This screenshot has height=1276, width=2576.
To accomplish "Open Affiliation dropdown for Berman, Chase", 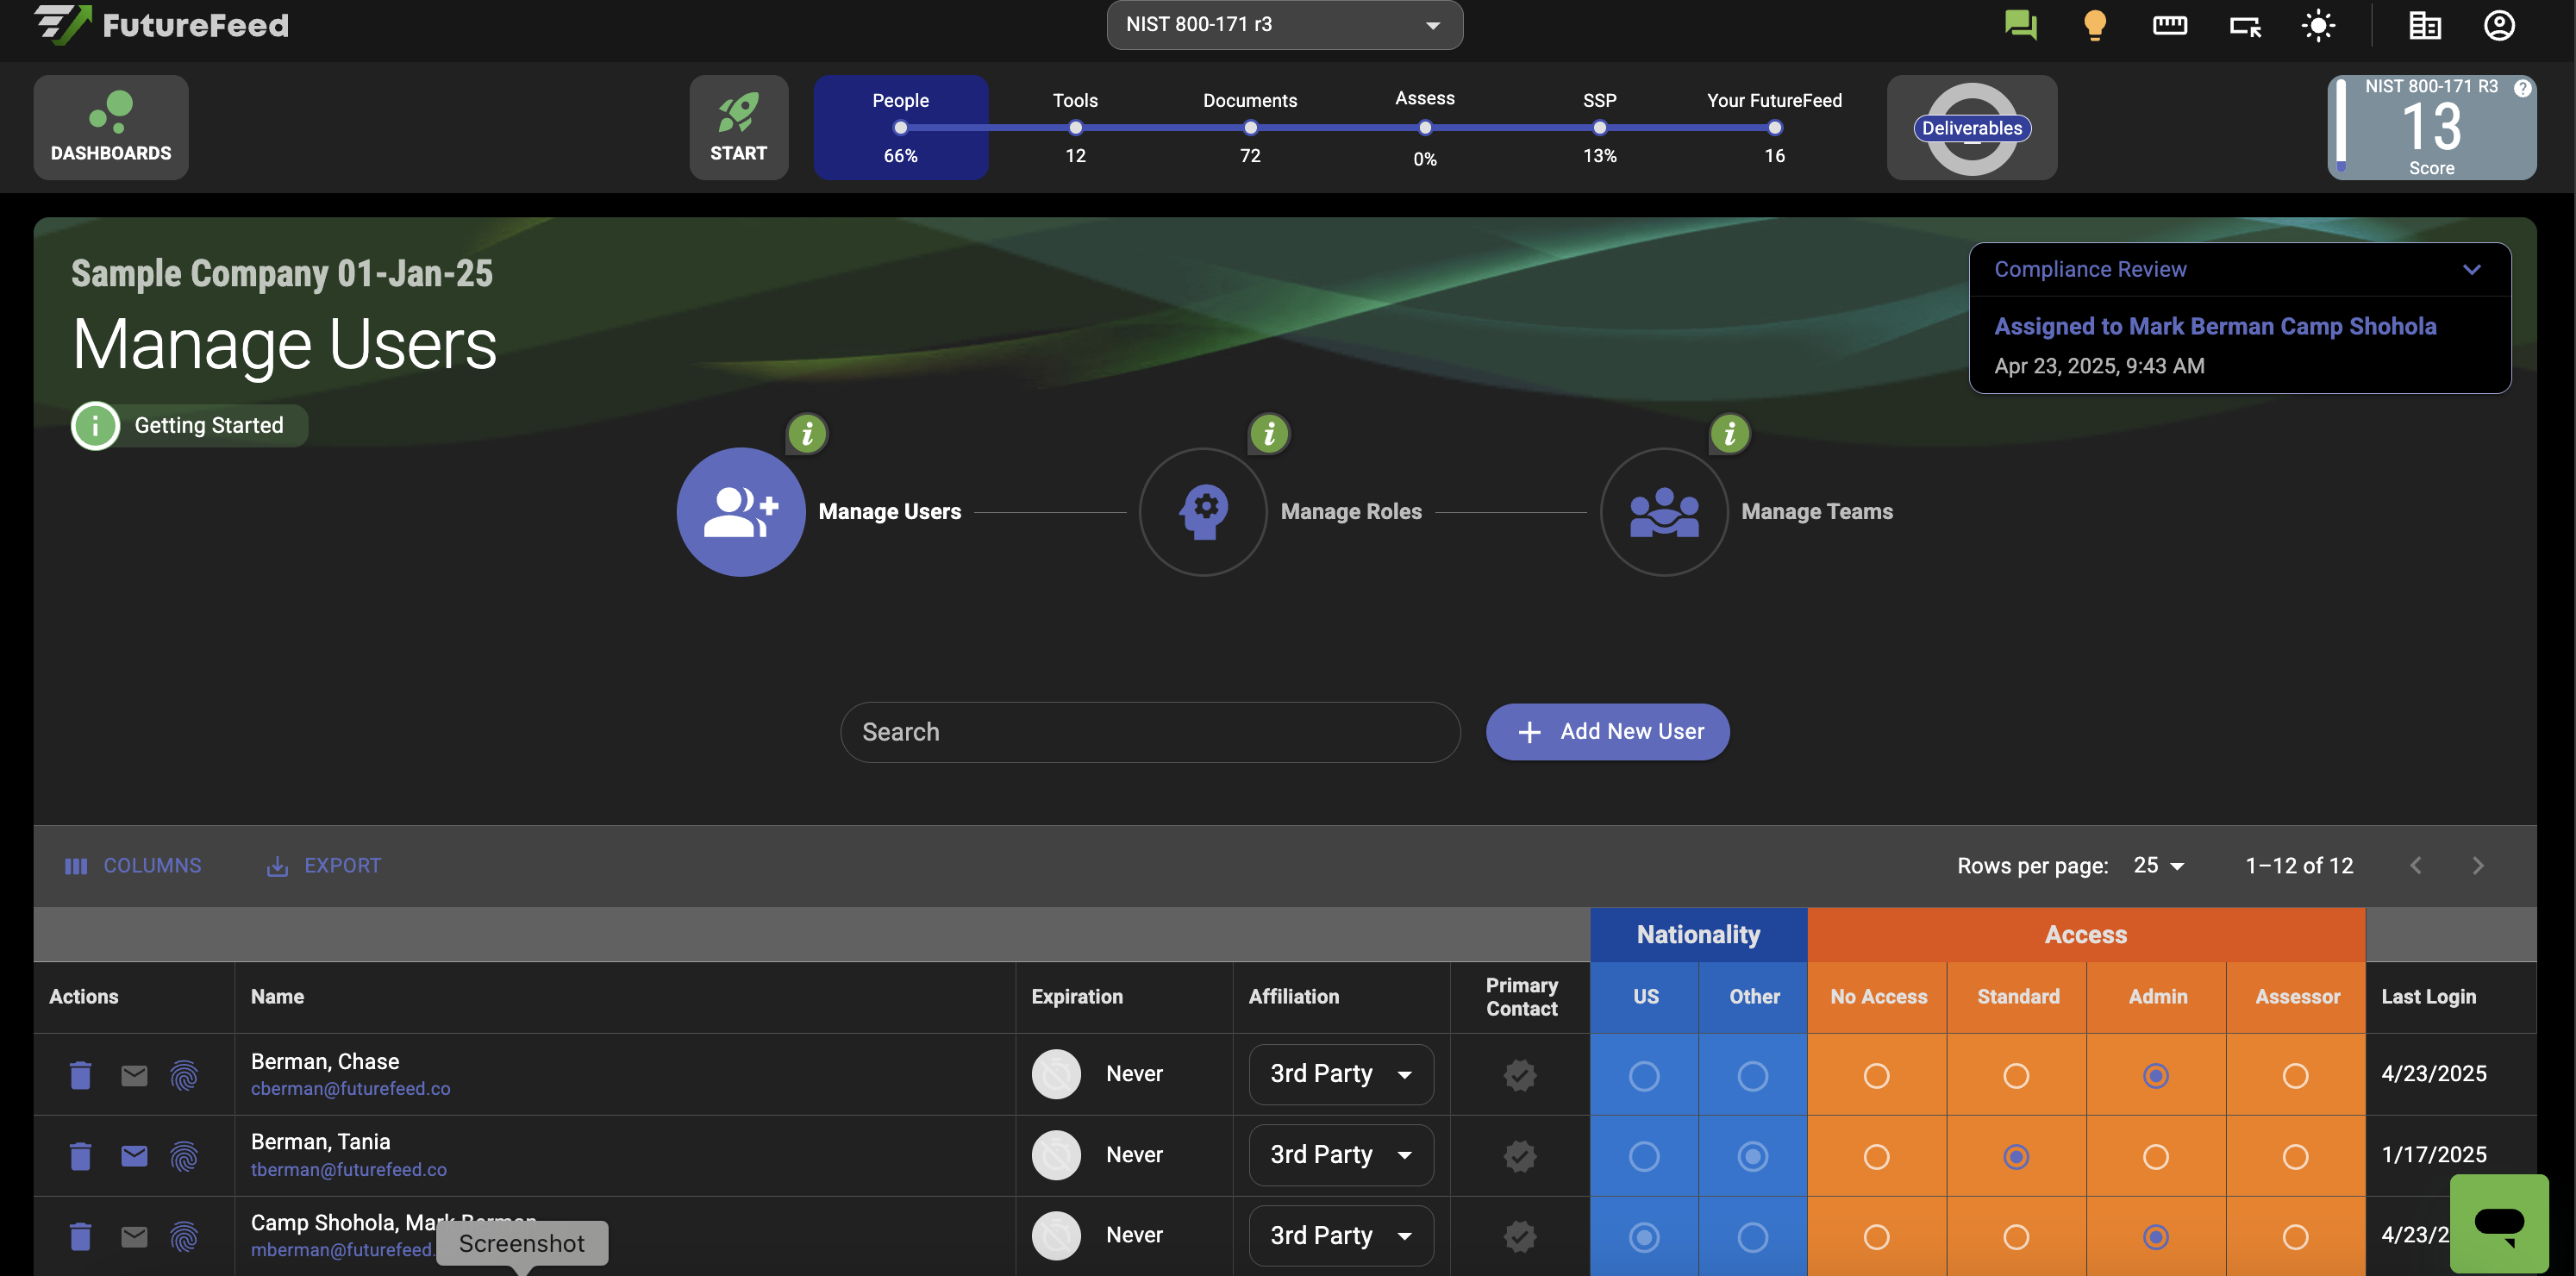I will coord(1340,1074).
